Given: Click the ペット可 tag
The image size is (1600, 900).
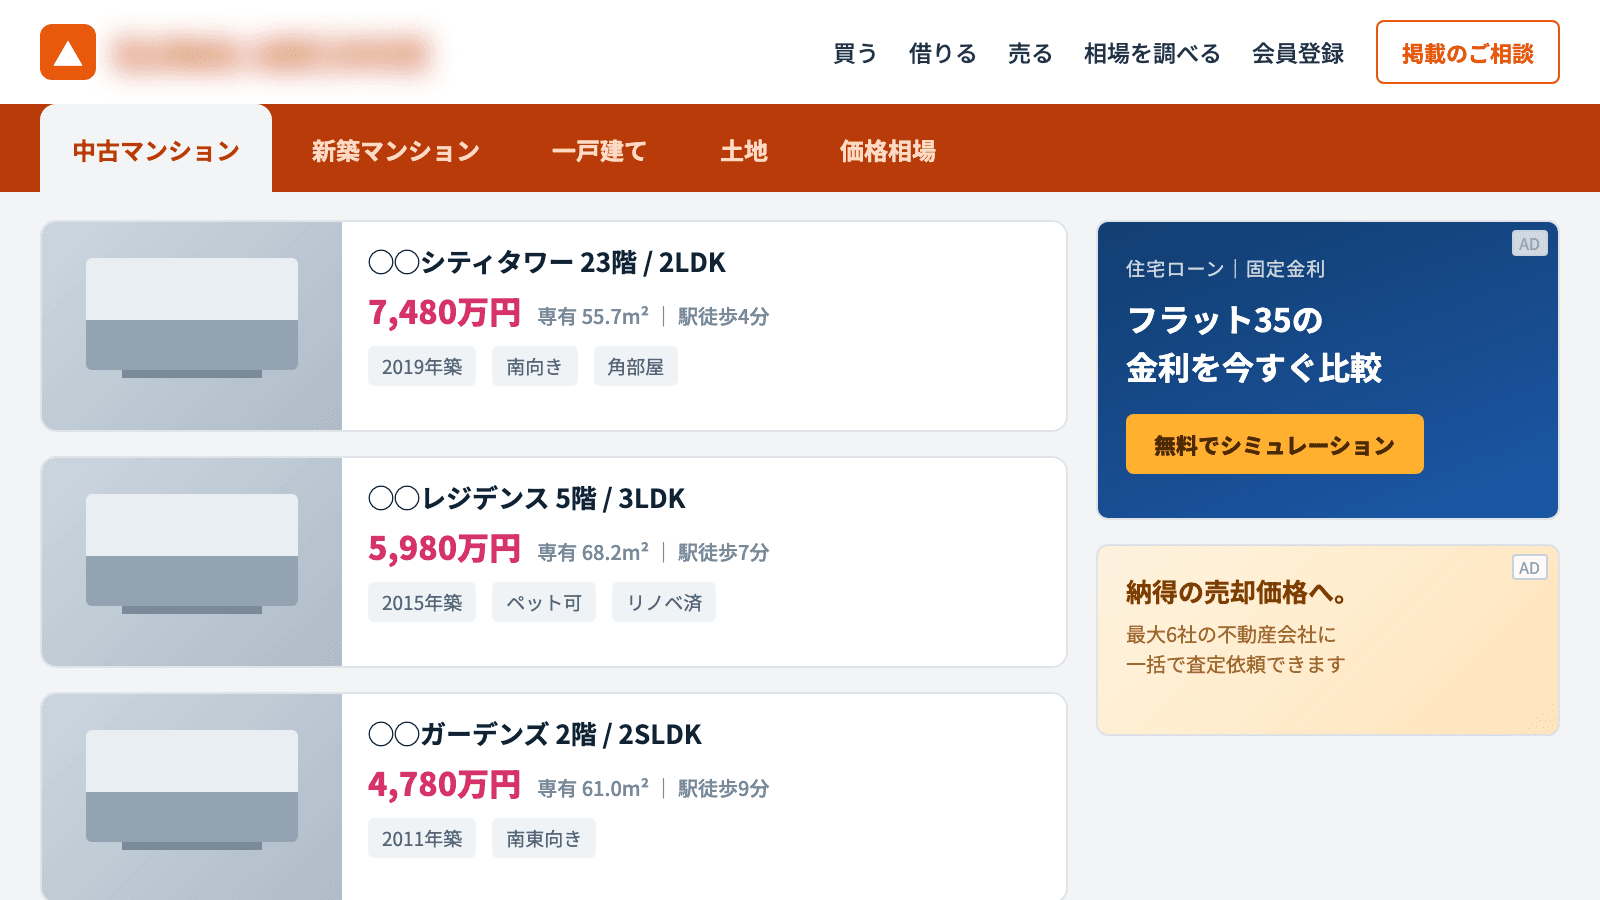Looking at the screenshot, I should pyautogui.click(x=544, y=602).
